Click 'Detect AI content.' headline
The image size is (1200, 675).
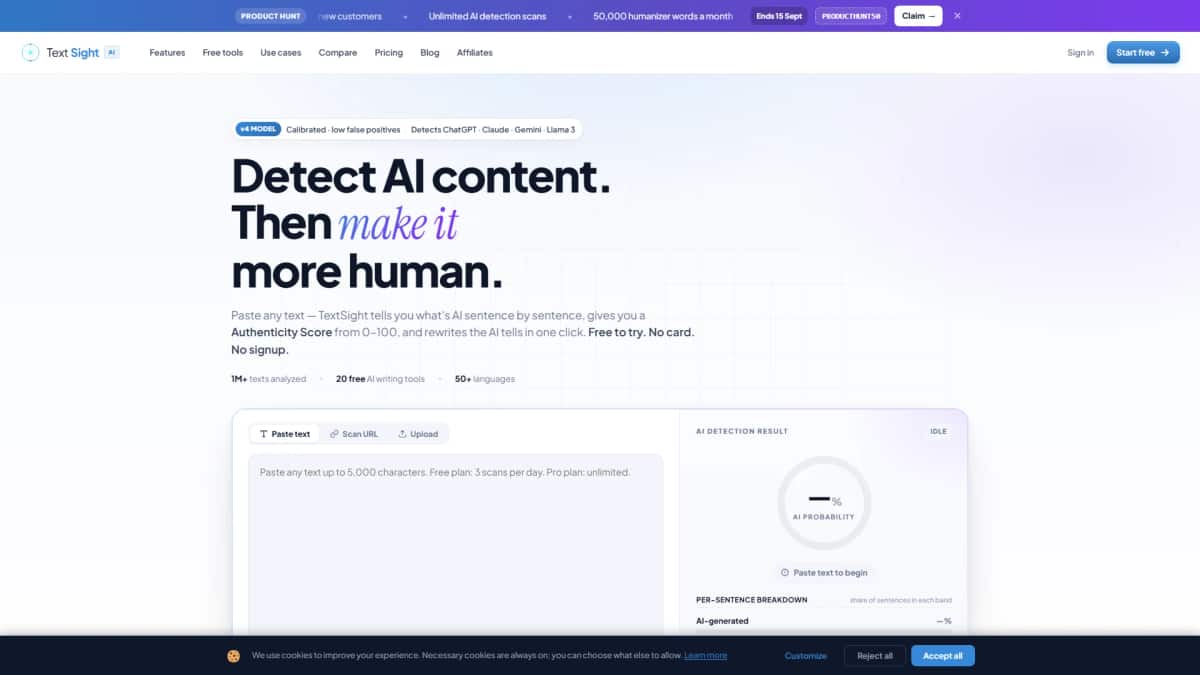[x=421, y=176]
